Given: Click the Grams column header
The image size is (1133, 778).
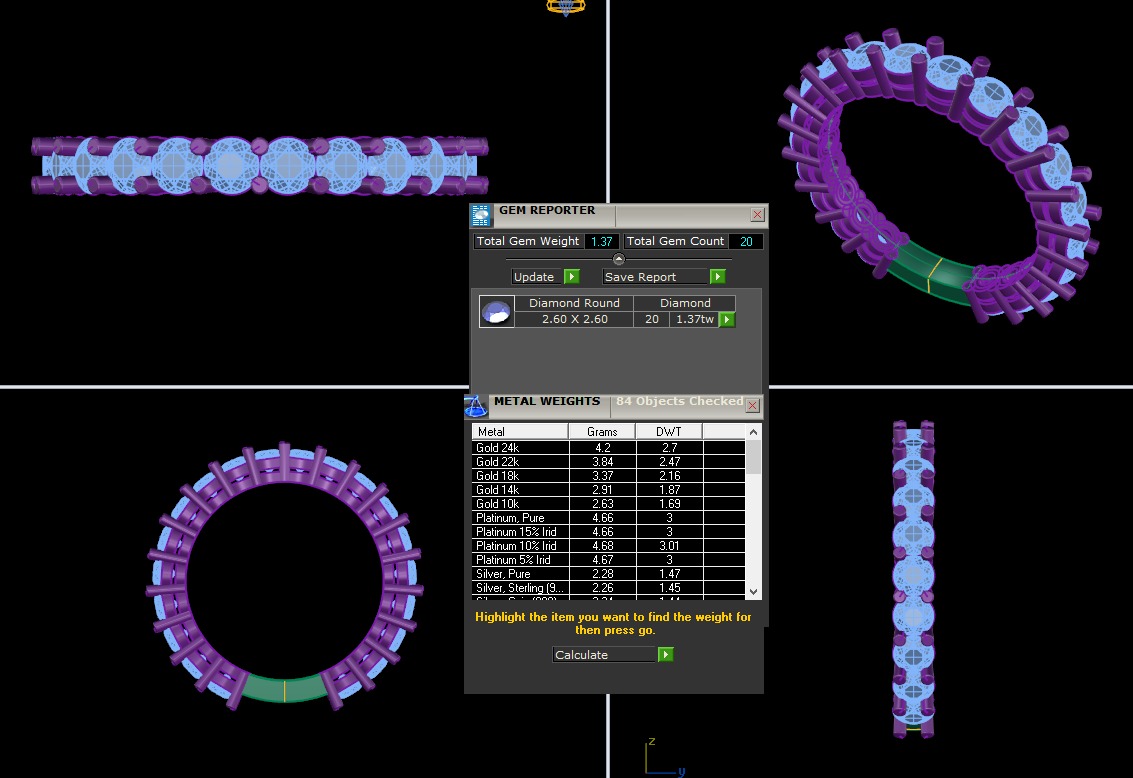Looking at the screenshot, I should point(602,431).
